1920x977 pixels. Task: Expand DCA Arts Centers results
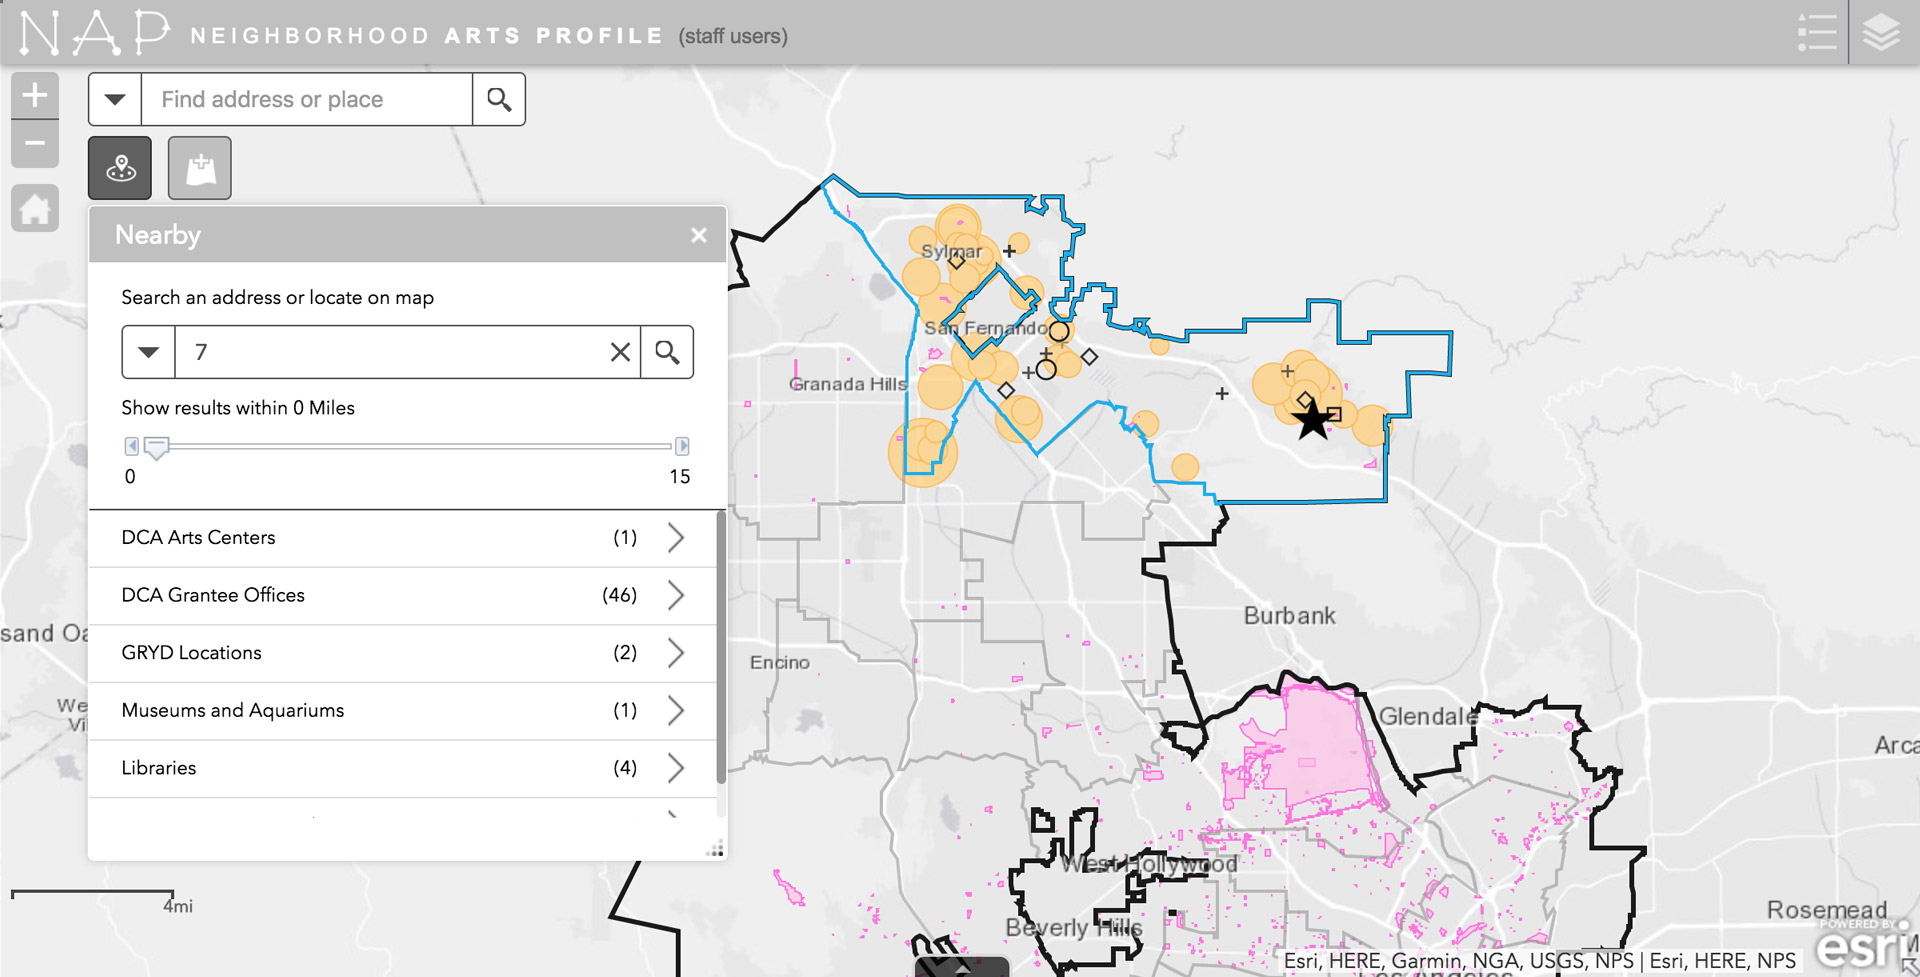pos(403,538)
